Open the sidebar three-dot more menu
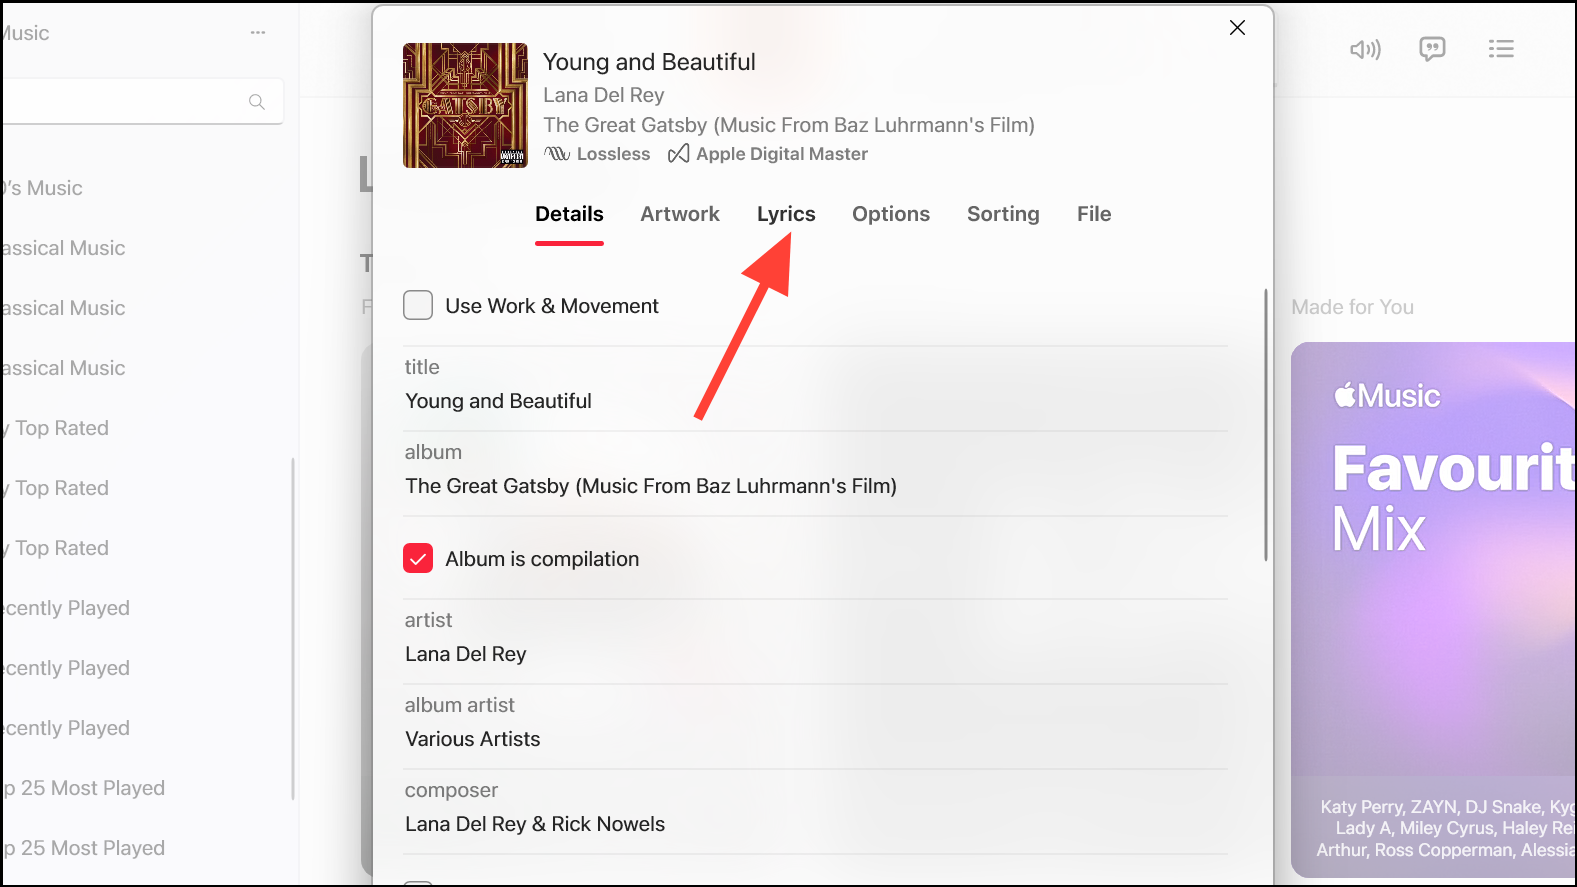1577x887 pixels. coord(258,33)
